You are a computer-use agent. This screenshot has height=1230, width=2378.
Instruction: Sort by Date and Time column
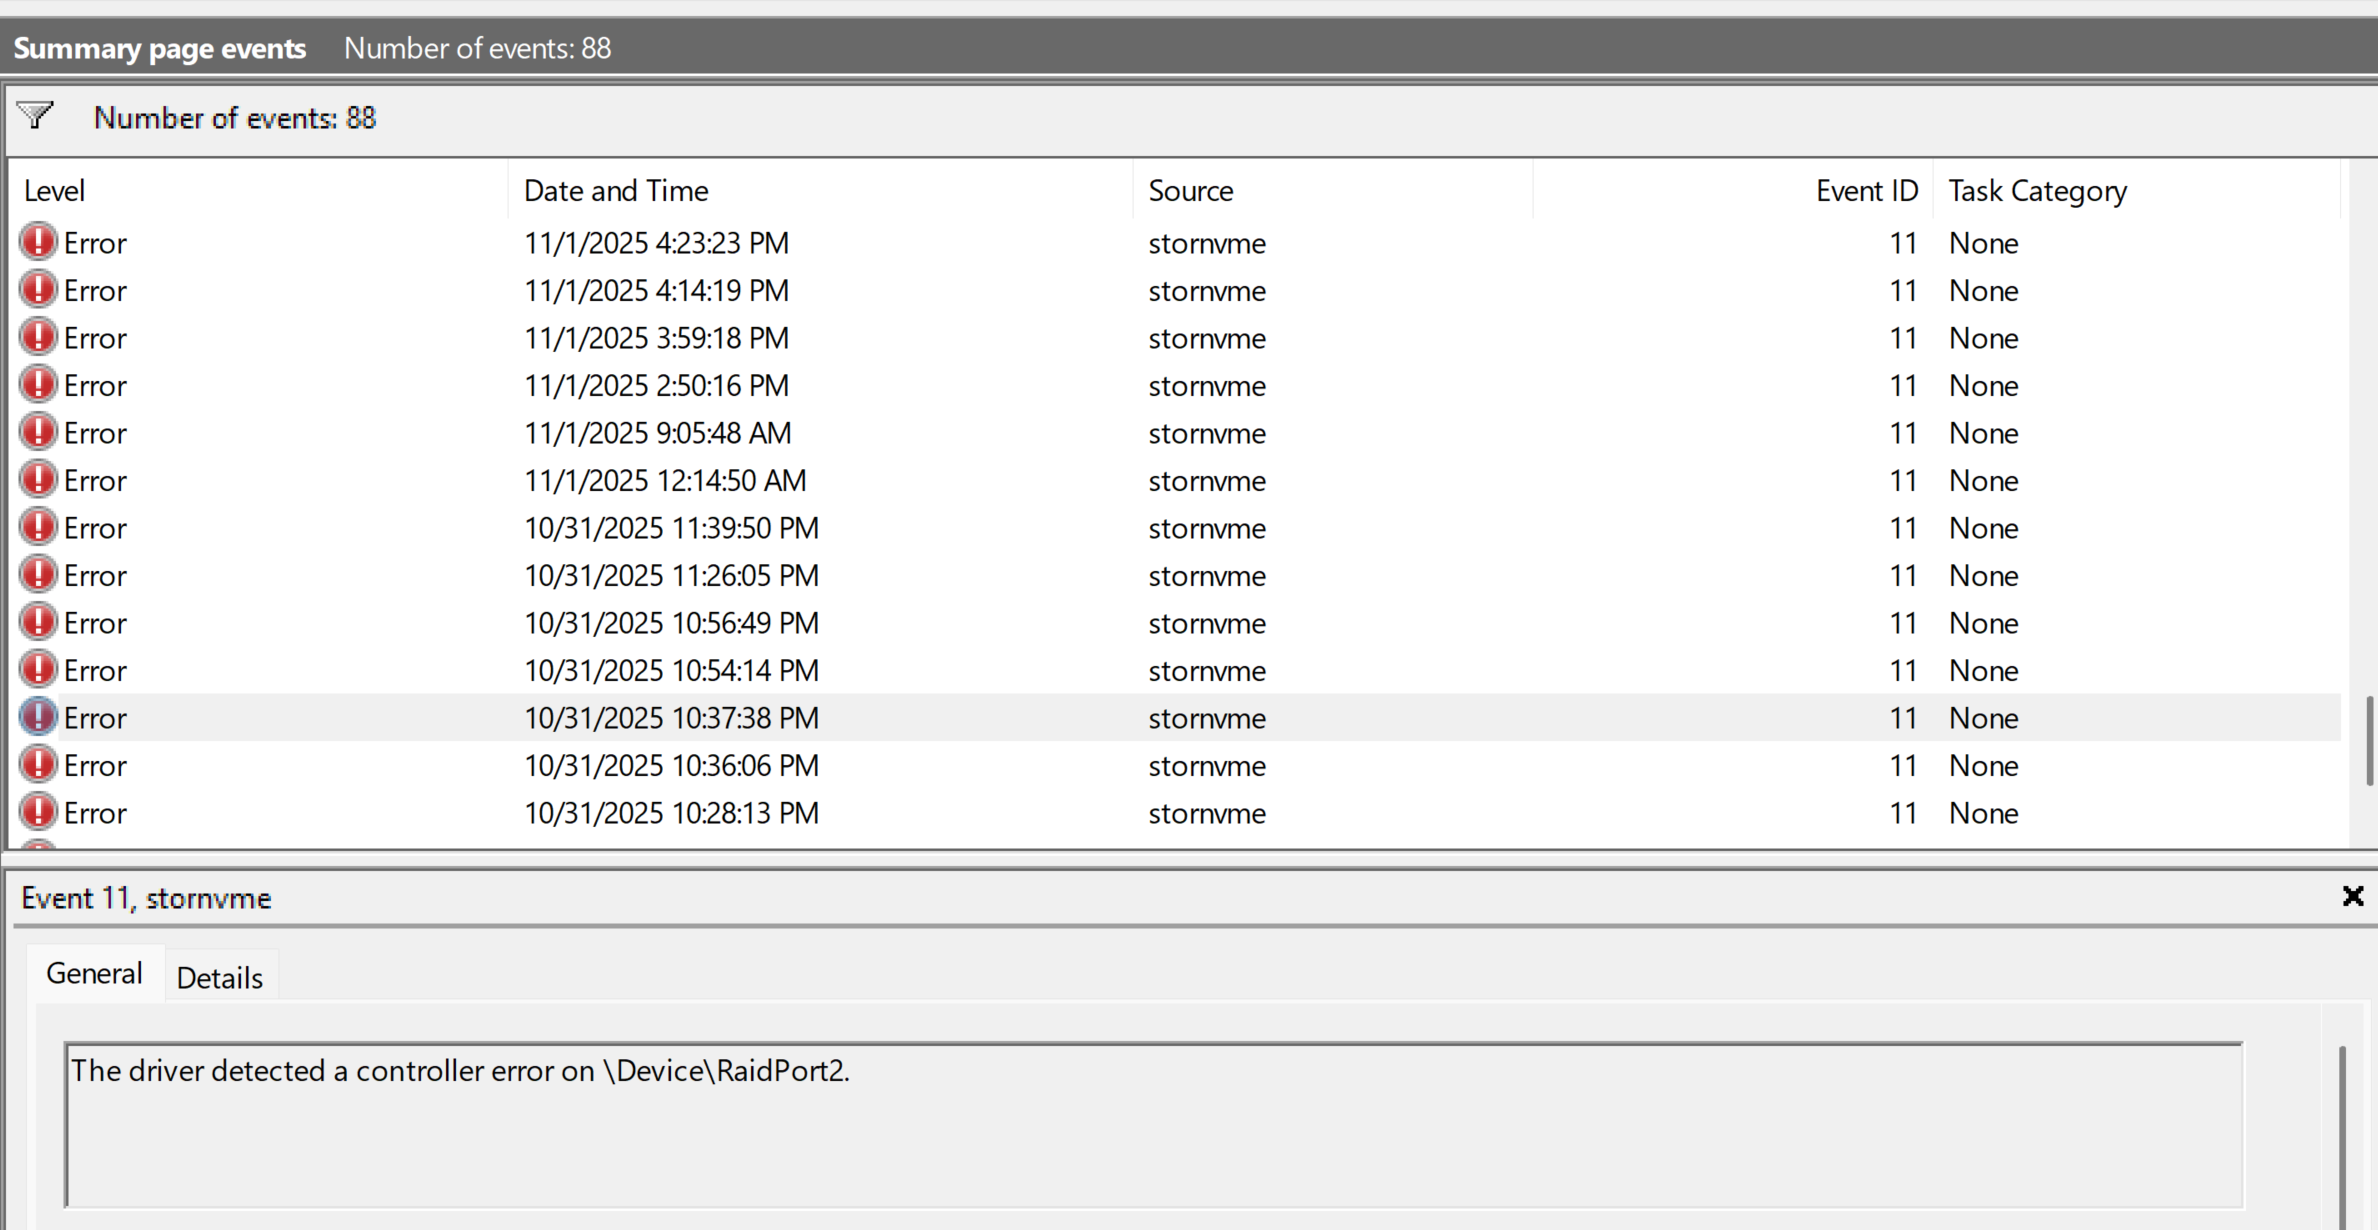(616, 190)
